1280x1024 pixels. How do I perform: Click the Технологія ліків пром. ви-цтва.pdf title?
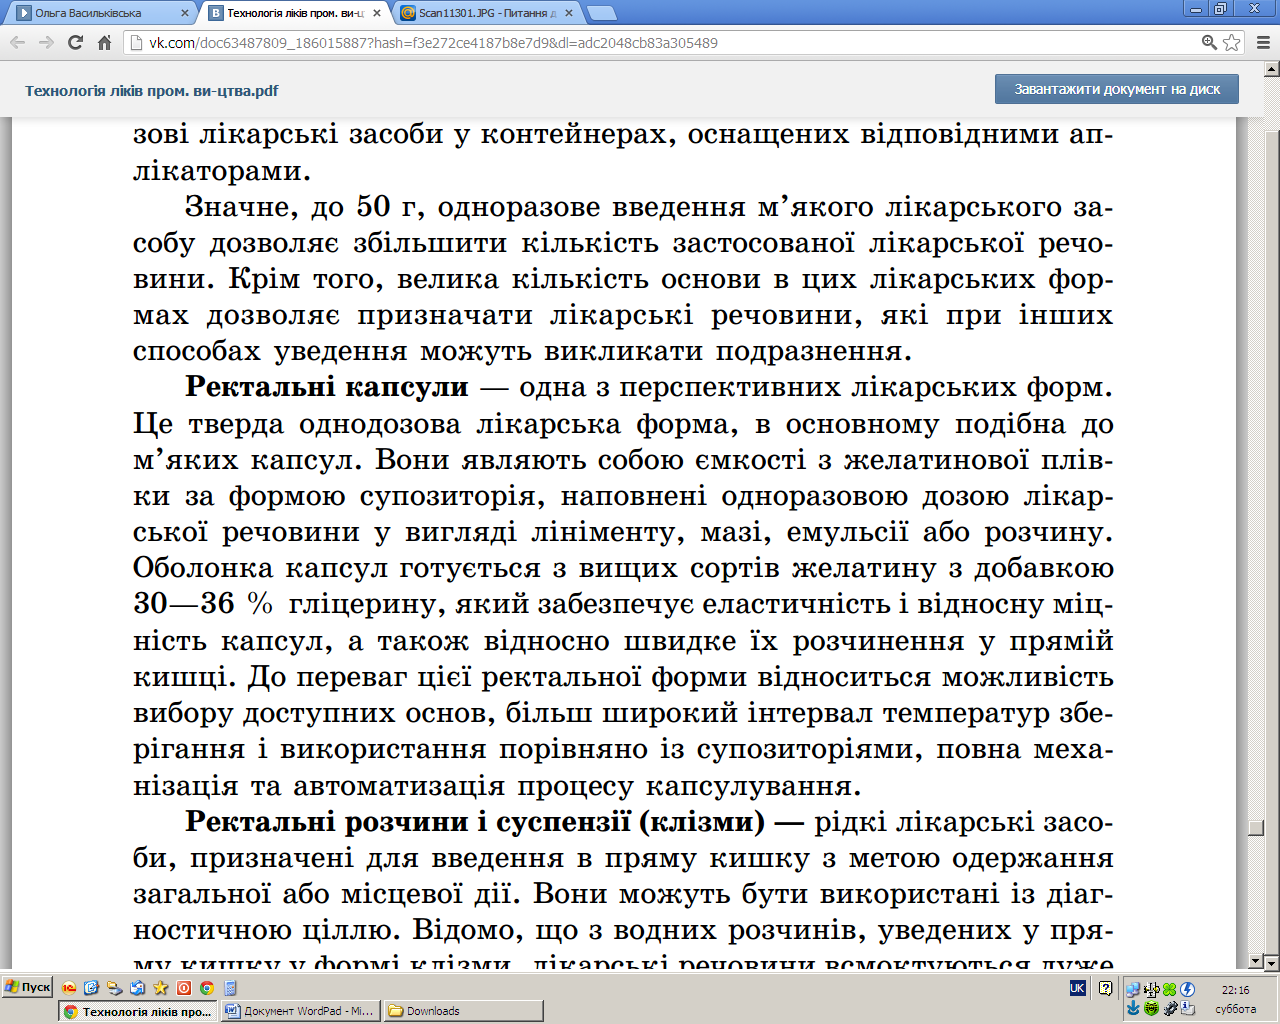(151, 90)
